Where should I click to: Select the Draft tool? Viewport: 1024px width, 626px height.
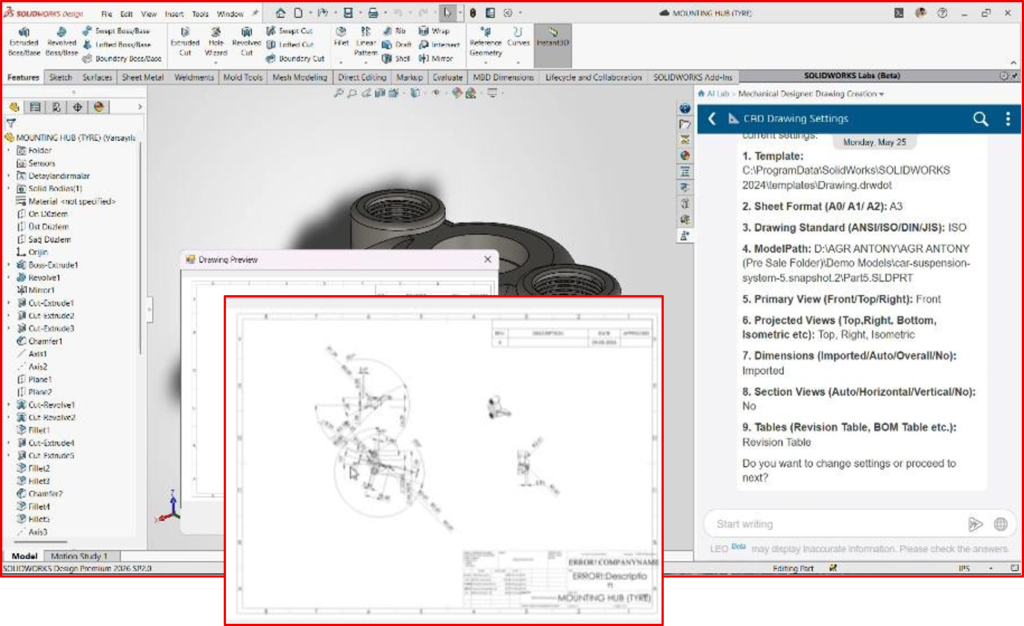(x=396, y=44)
